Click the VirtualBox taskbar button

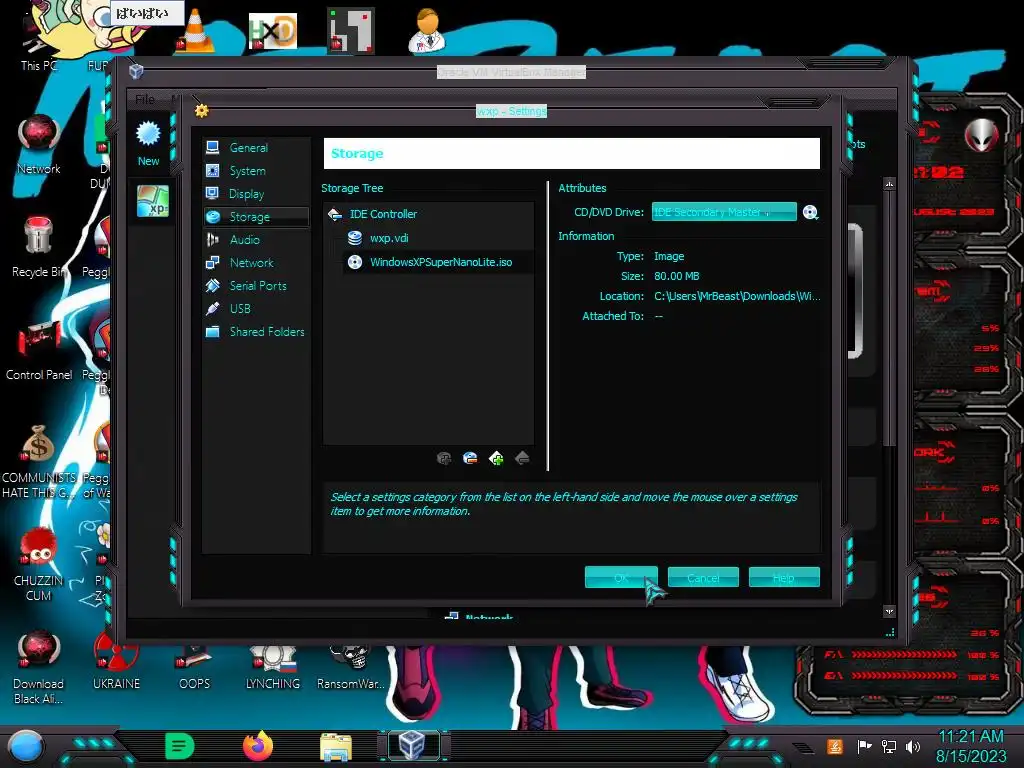[x=413, y=746]
